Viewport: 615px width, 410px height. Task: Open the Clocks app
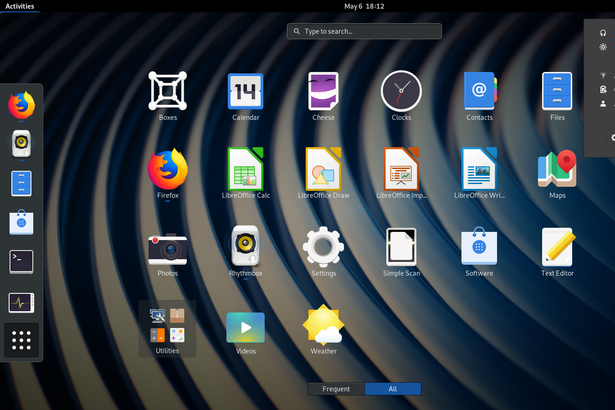click(401, 96)
